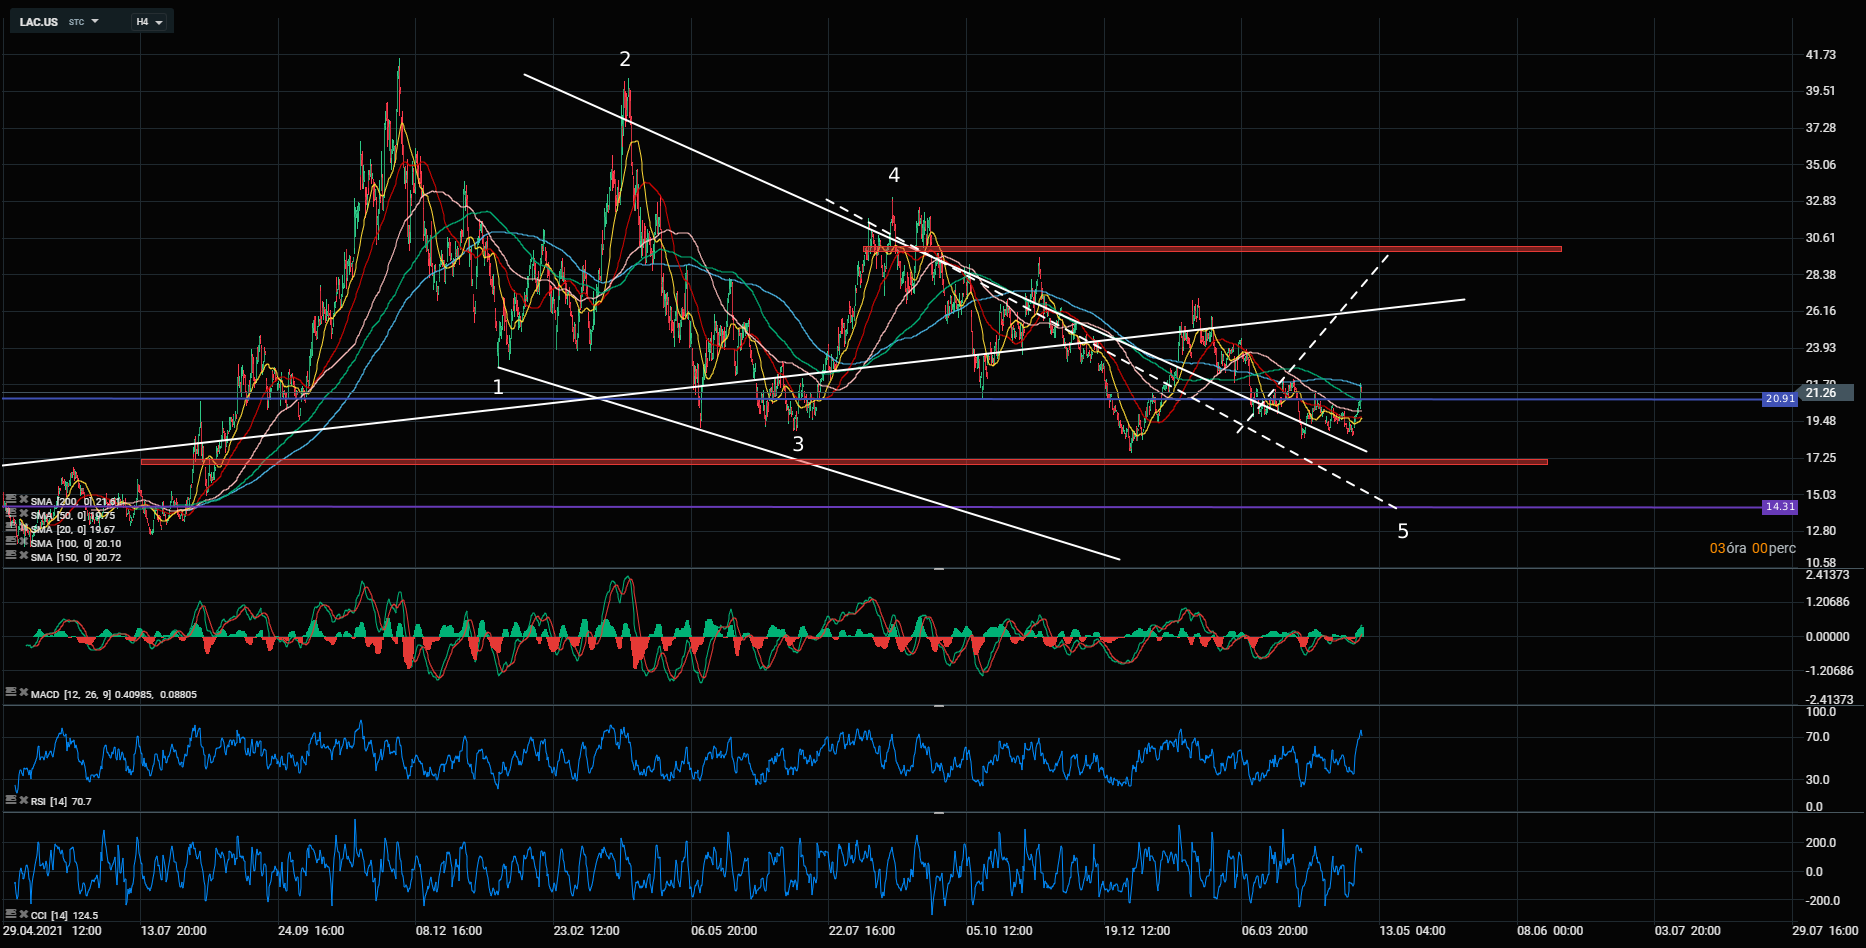Select the wave label 4 annotation
Image resolution: width=1866 pixels, height=948 pixels.
click(x=894, y=175)
